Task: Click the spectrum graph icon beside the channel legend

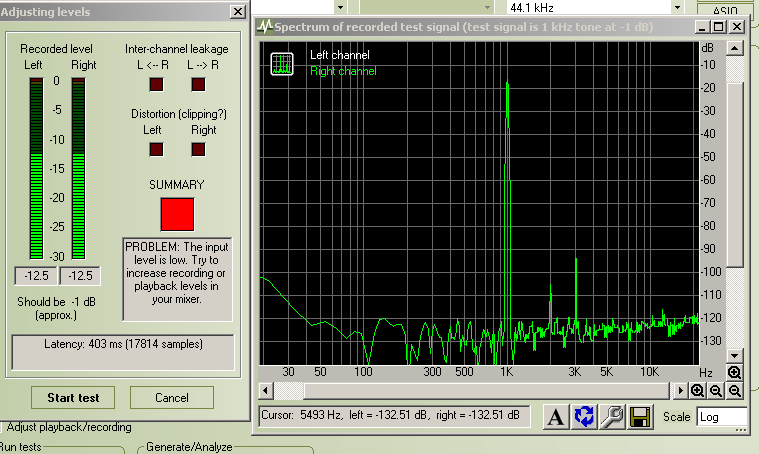Action: point(282,64)
